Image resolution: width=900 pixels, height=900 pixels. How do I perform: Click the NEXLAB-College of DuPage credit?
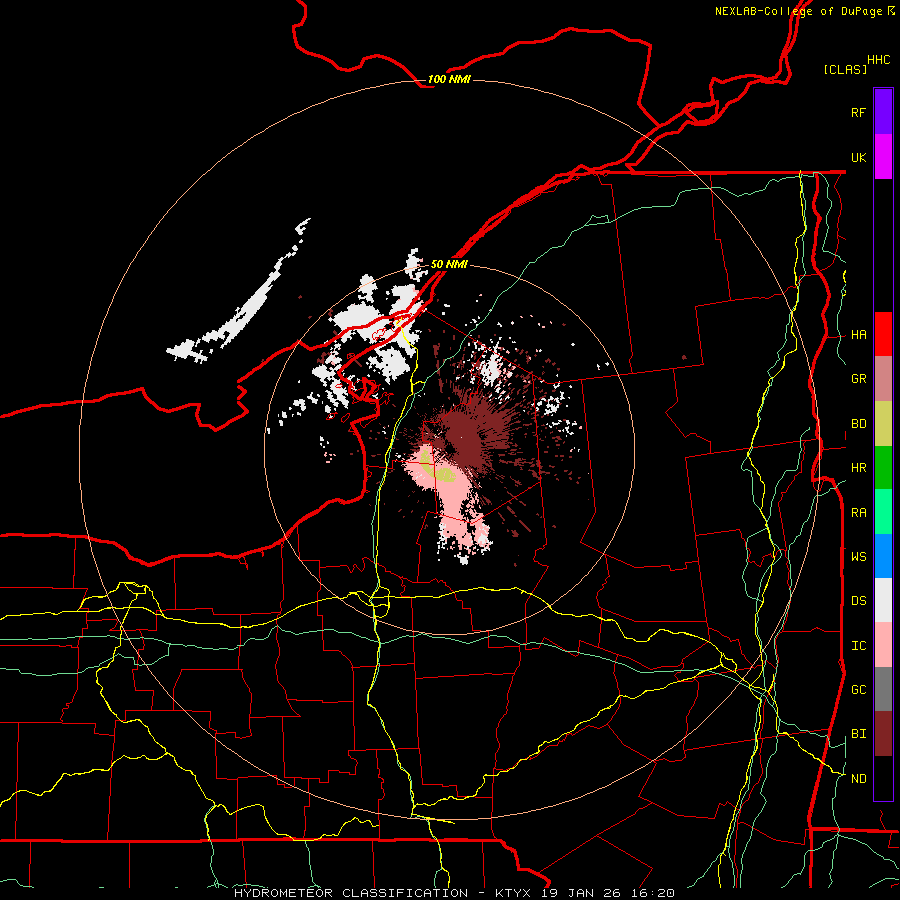[x=798, y=11]
